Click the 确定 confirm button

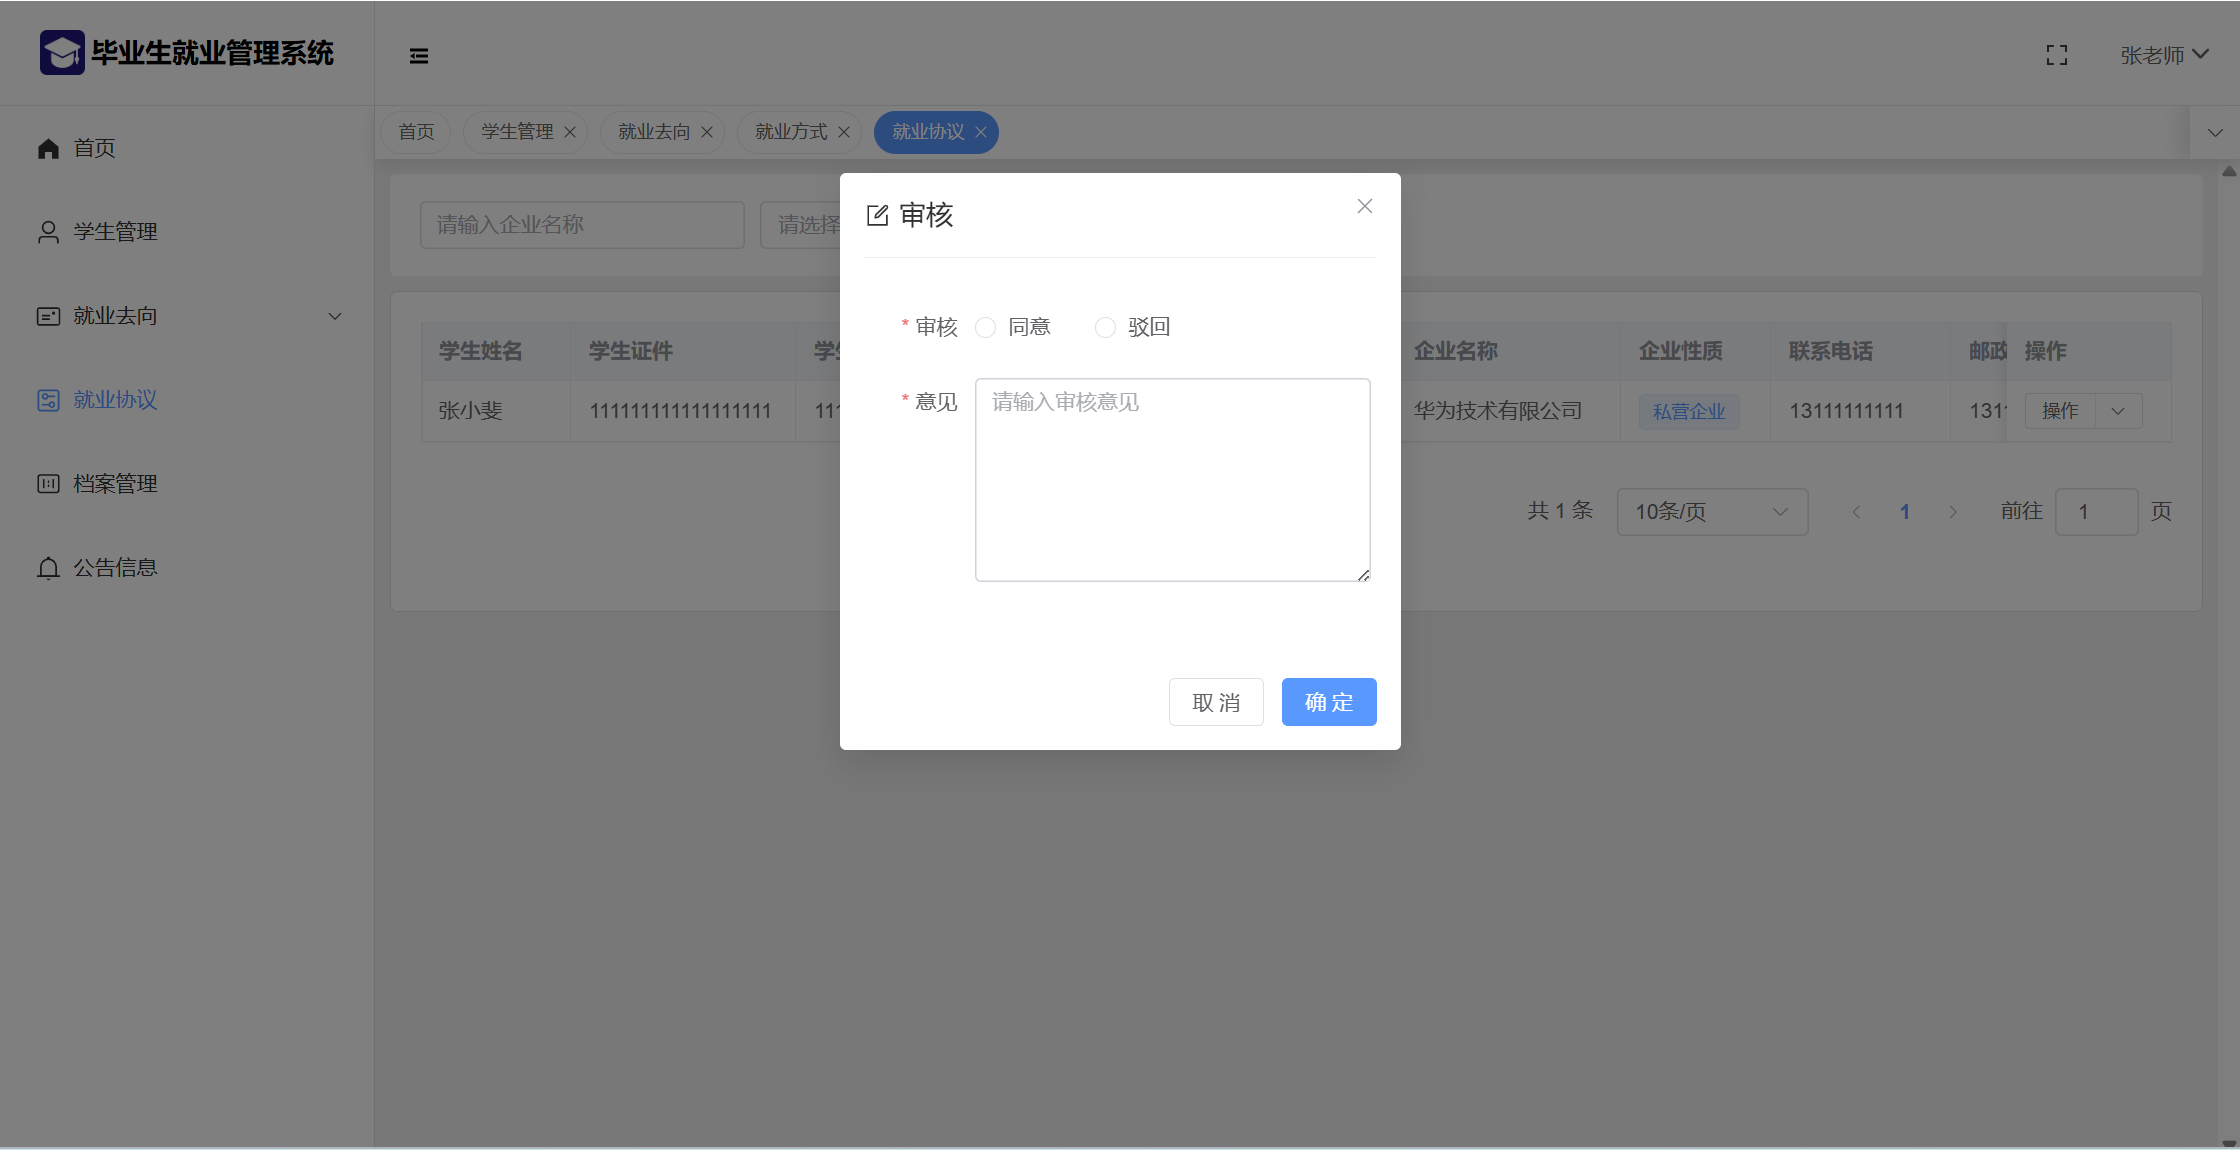(x=1328, y=702)
